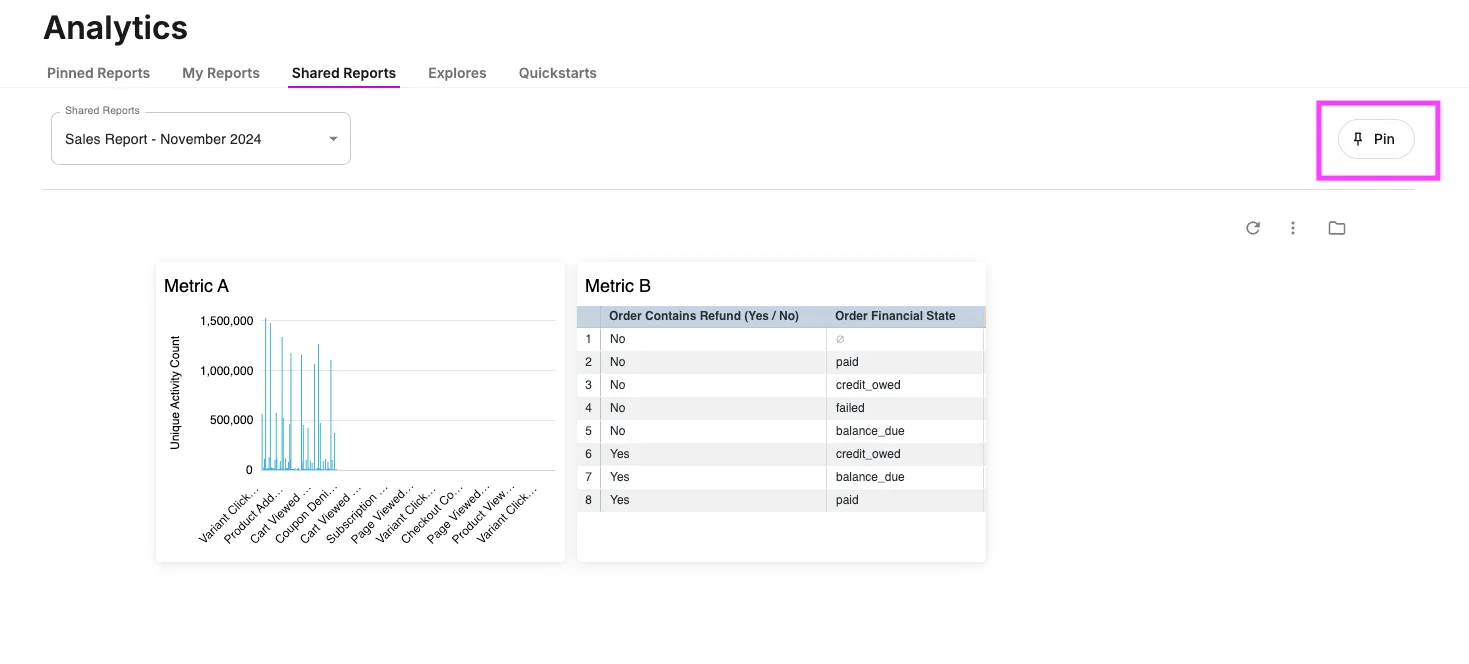
Task: Click the 'Yes' cell in row 6
Action: pyautogui.click(x=713, y=454)
